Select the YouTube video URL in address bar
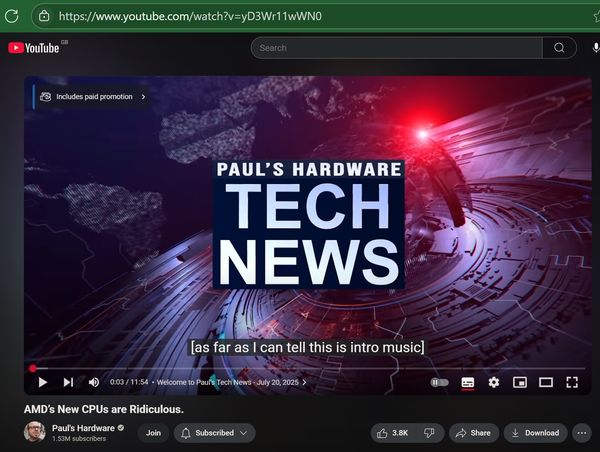600x452 pixels. [x=190, y=16]
